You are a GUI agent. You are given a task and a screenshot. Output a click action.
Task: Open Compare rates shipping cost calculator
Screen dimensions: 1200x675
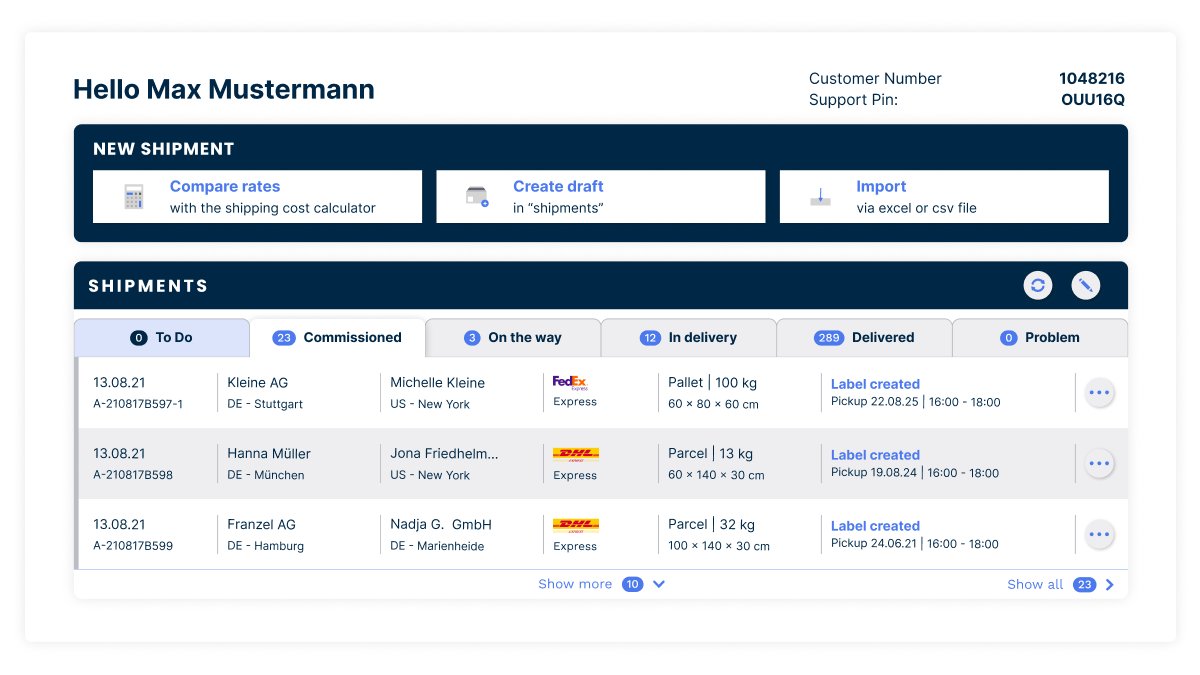257,197
